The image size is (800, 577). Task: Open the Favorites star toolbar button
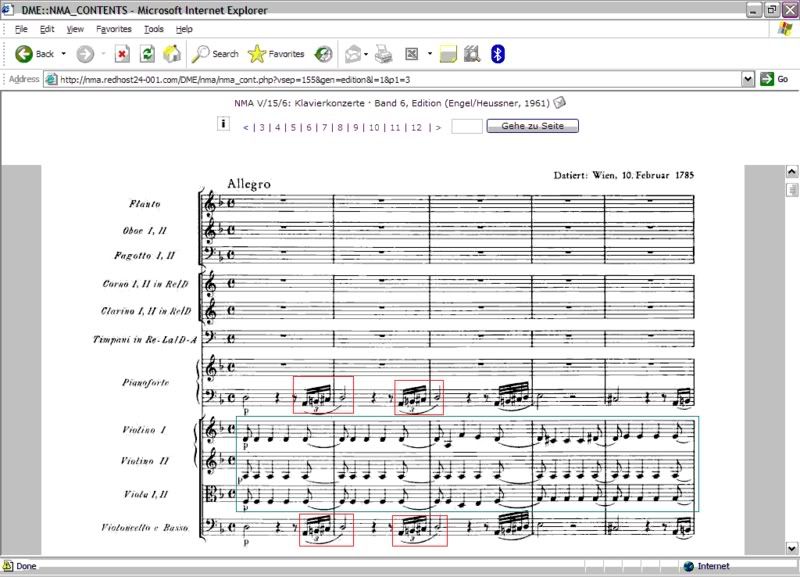(x=276, y=54)
